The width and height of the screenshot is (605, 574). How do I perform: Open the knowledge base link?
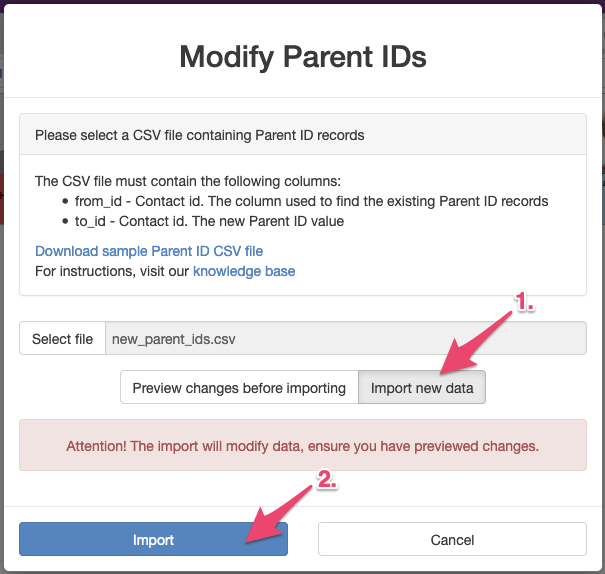244,271
